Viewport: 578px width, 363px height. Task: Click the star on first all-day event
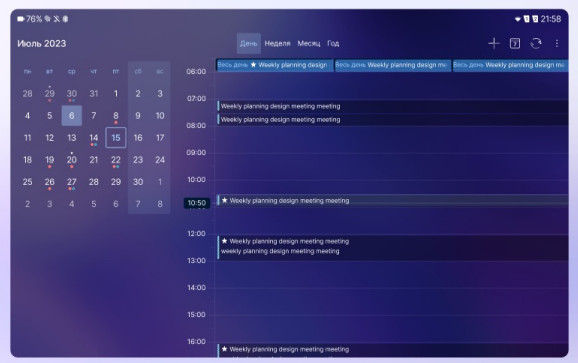tap(253, 64)
